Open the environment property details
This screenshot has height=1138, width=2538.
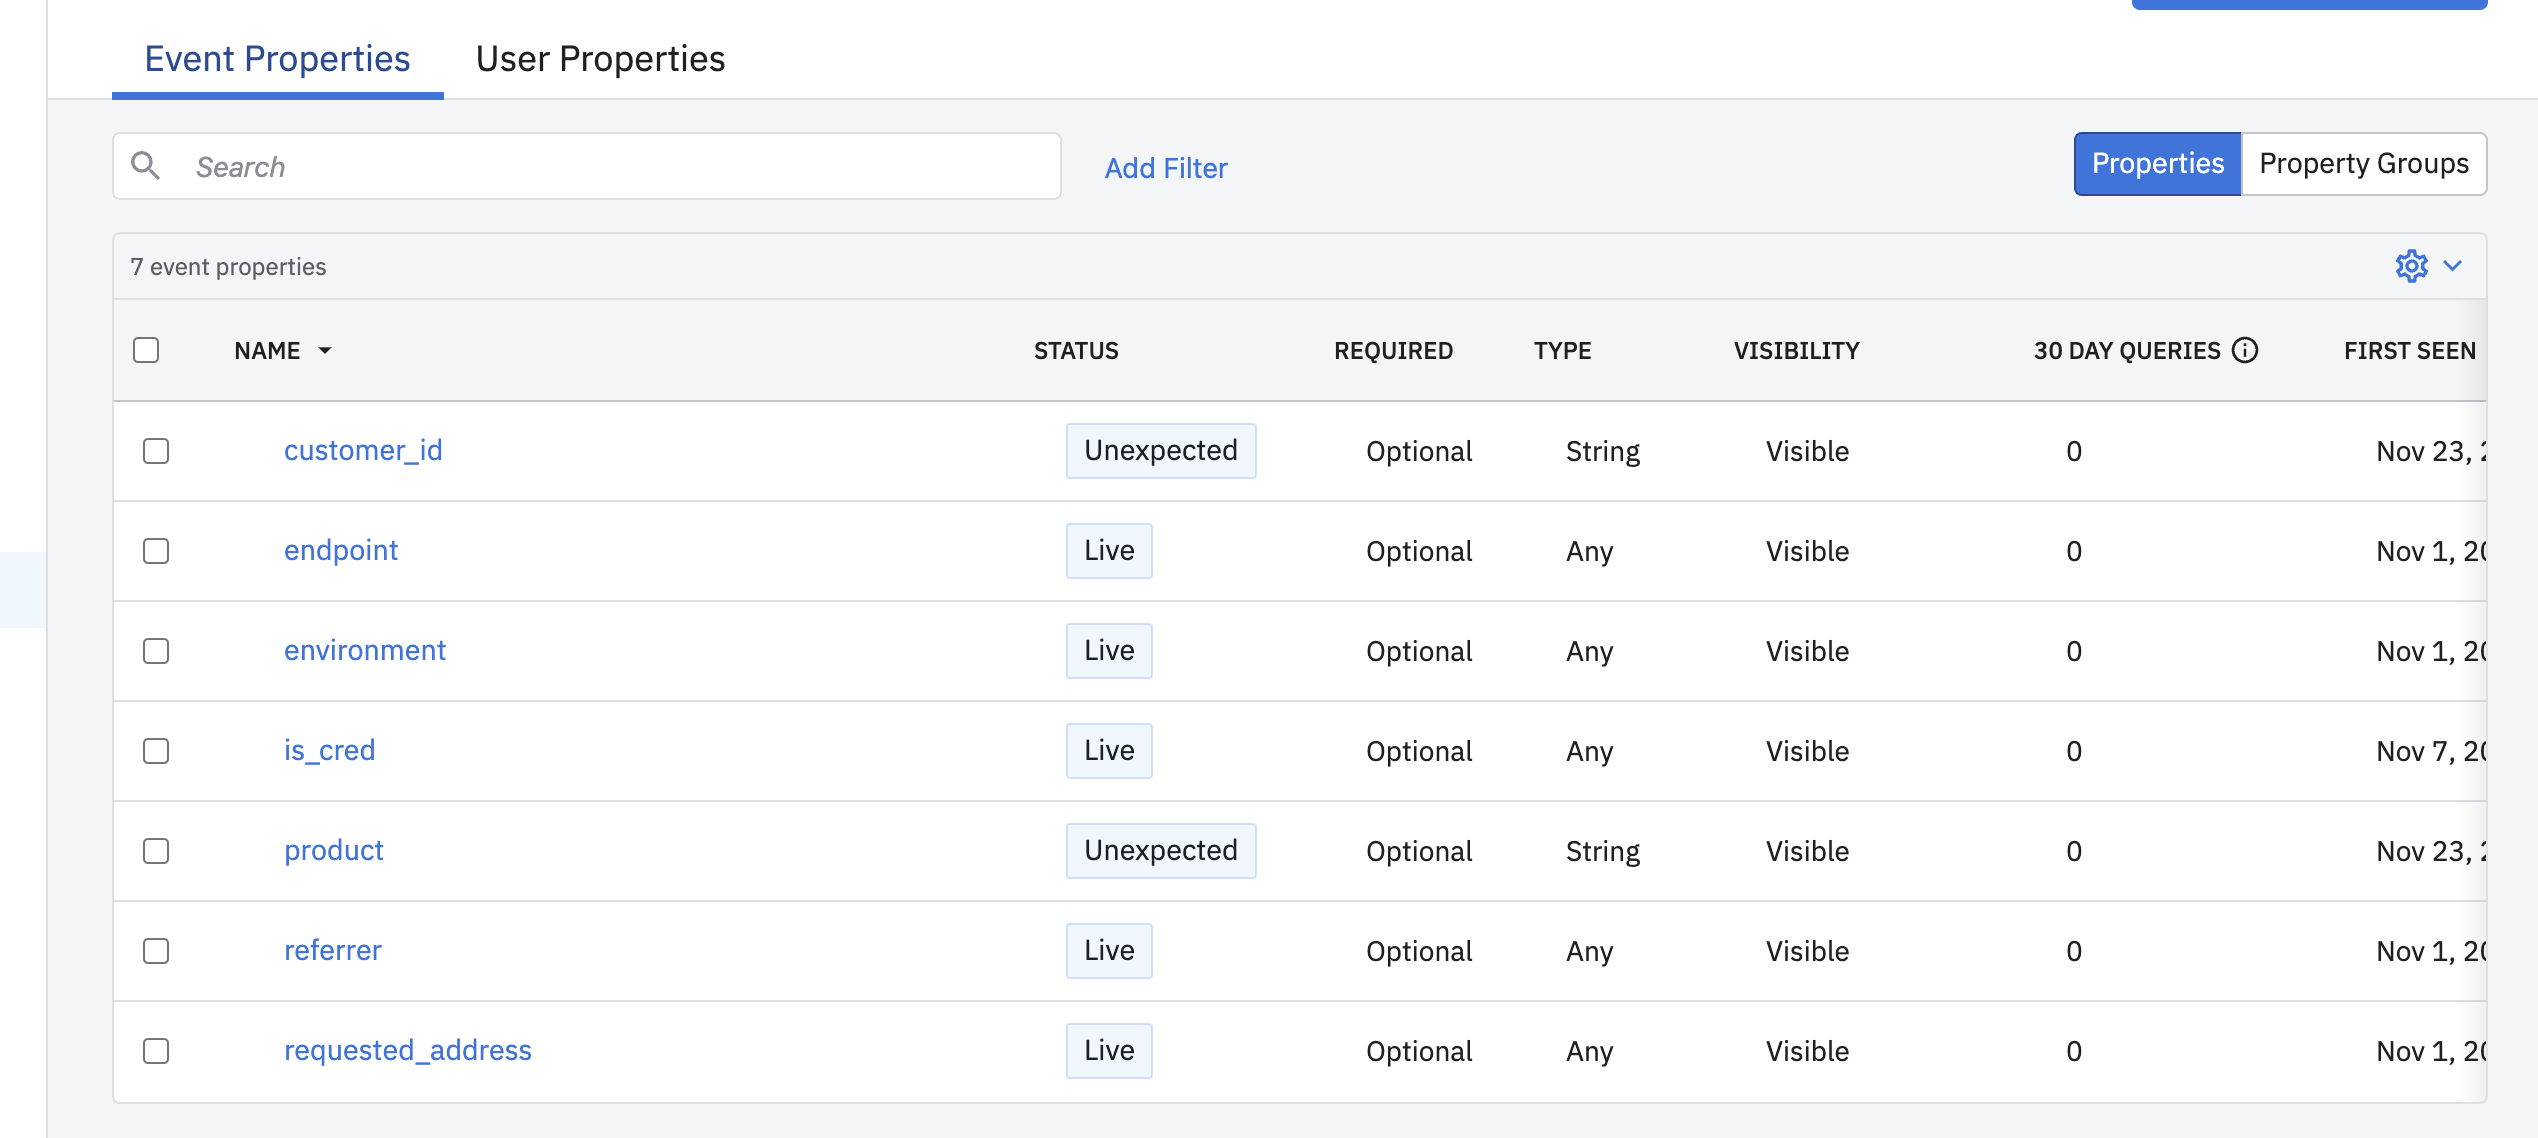(365, 650)
